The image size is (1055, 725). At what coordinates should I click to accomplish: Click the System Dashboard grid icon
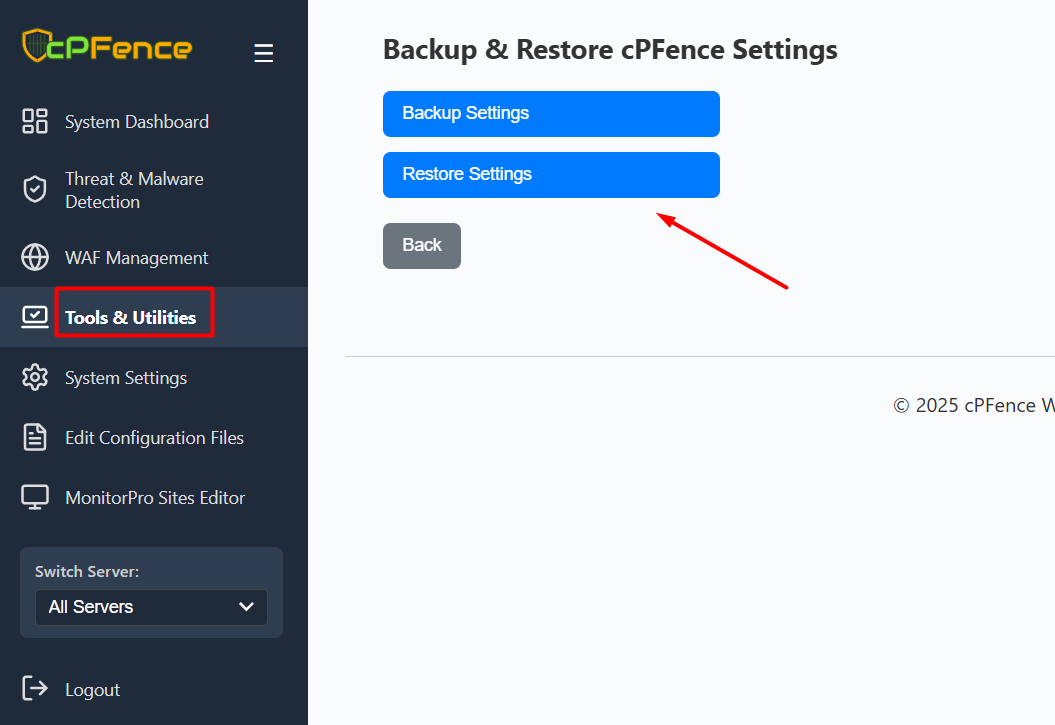pos(35,122)
